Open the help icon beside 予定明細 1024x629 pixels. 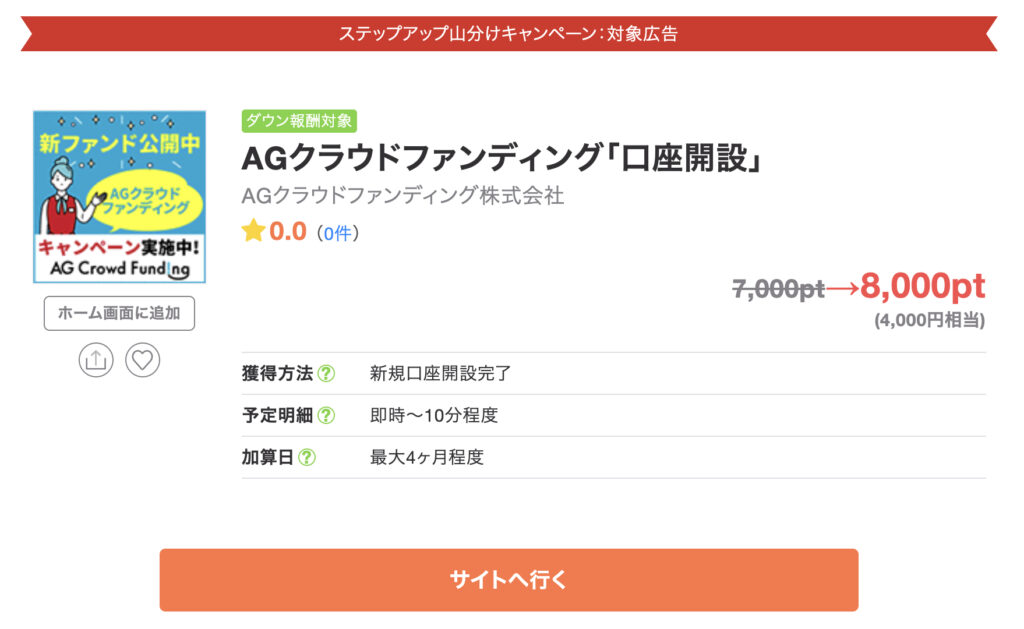coord(326,416)
